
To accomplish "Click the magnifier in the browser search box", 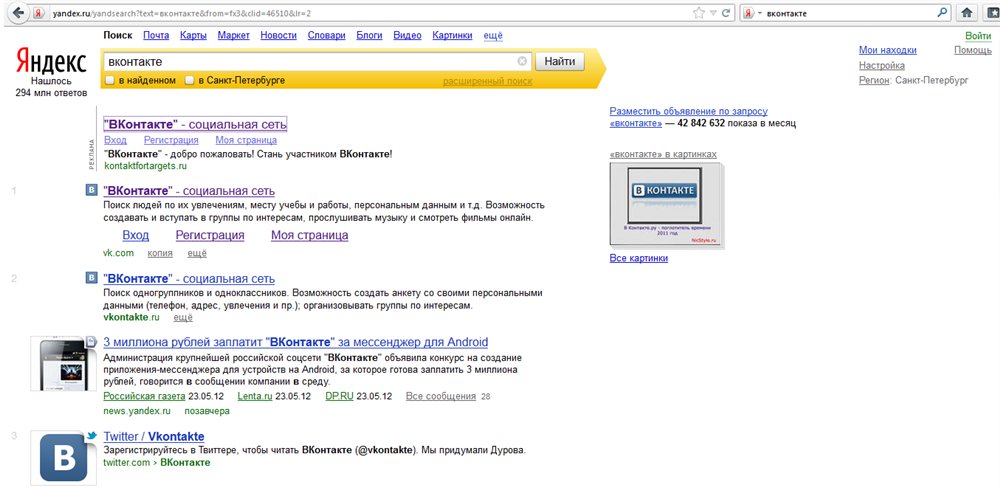I will click(942, 14).
